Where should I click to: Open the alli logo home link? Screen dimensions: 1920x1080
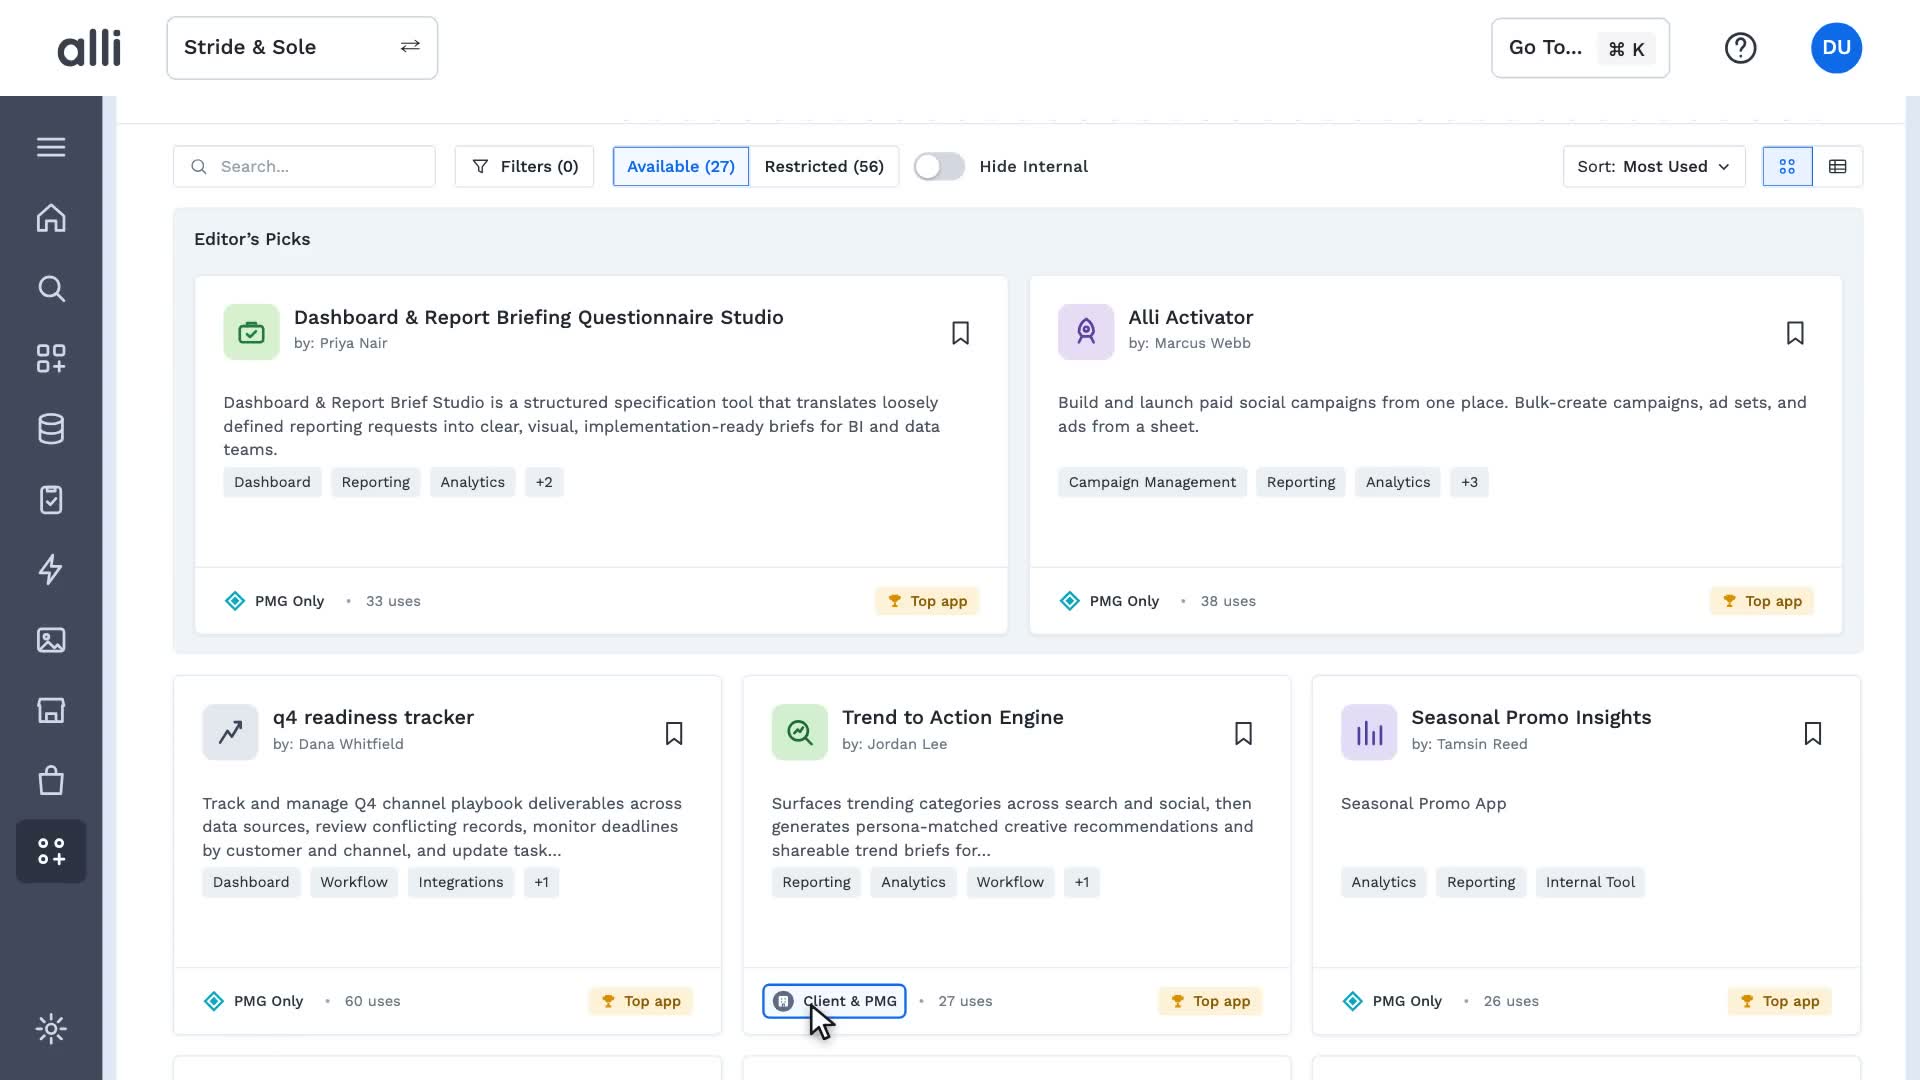pos(89,48)
